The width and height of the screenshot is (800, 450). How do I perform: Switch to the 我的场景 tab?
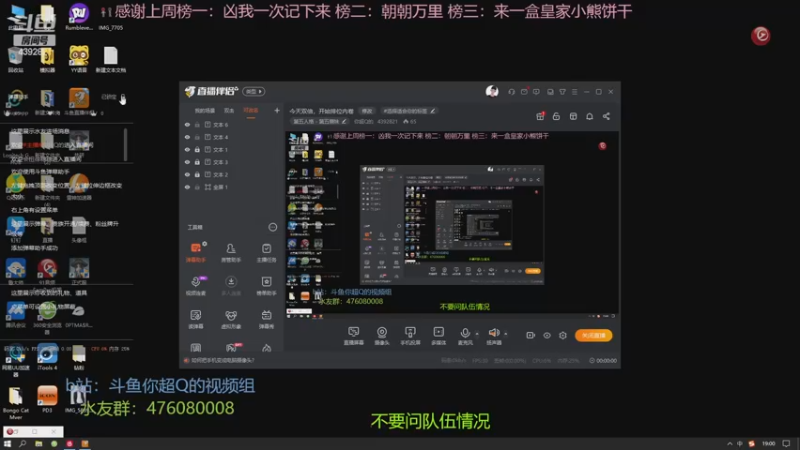[x=205, y=111]
